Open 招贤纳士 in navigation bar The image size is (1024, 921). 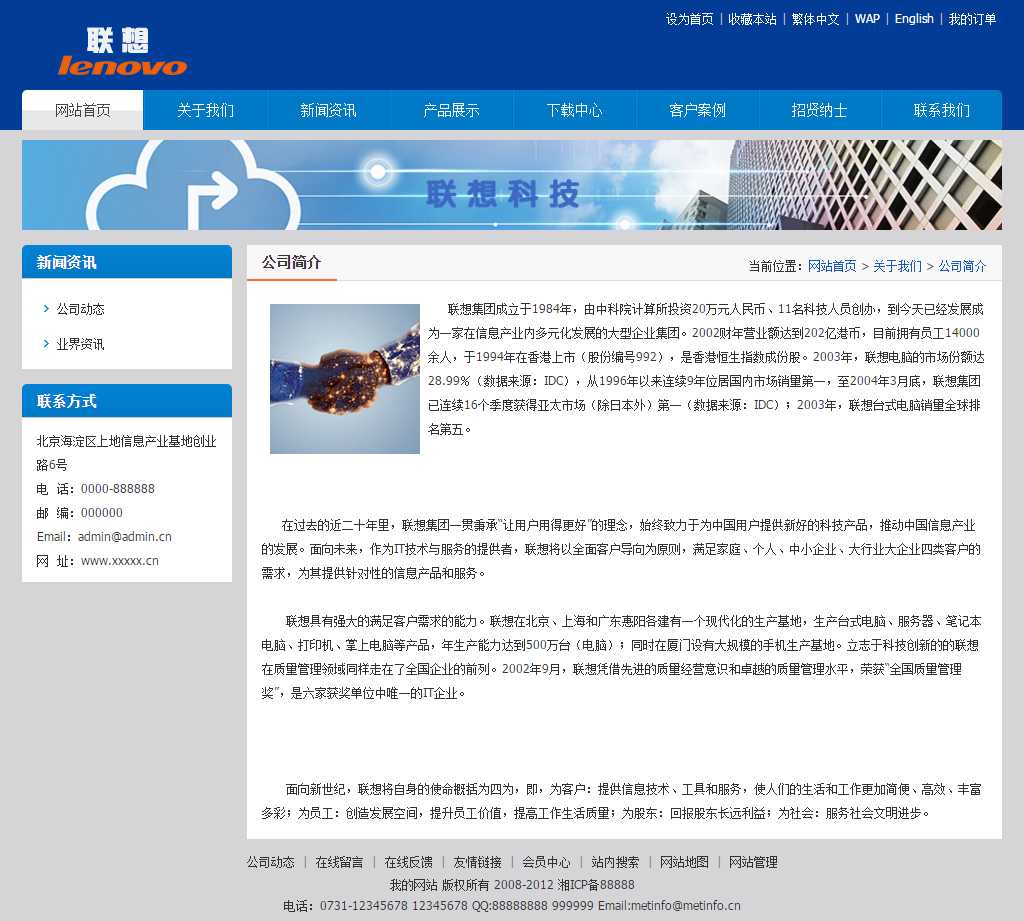pos(819,110)
